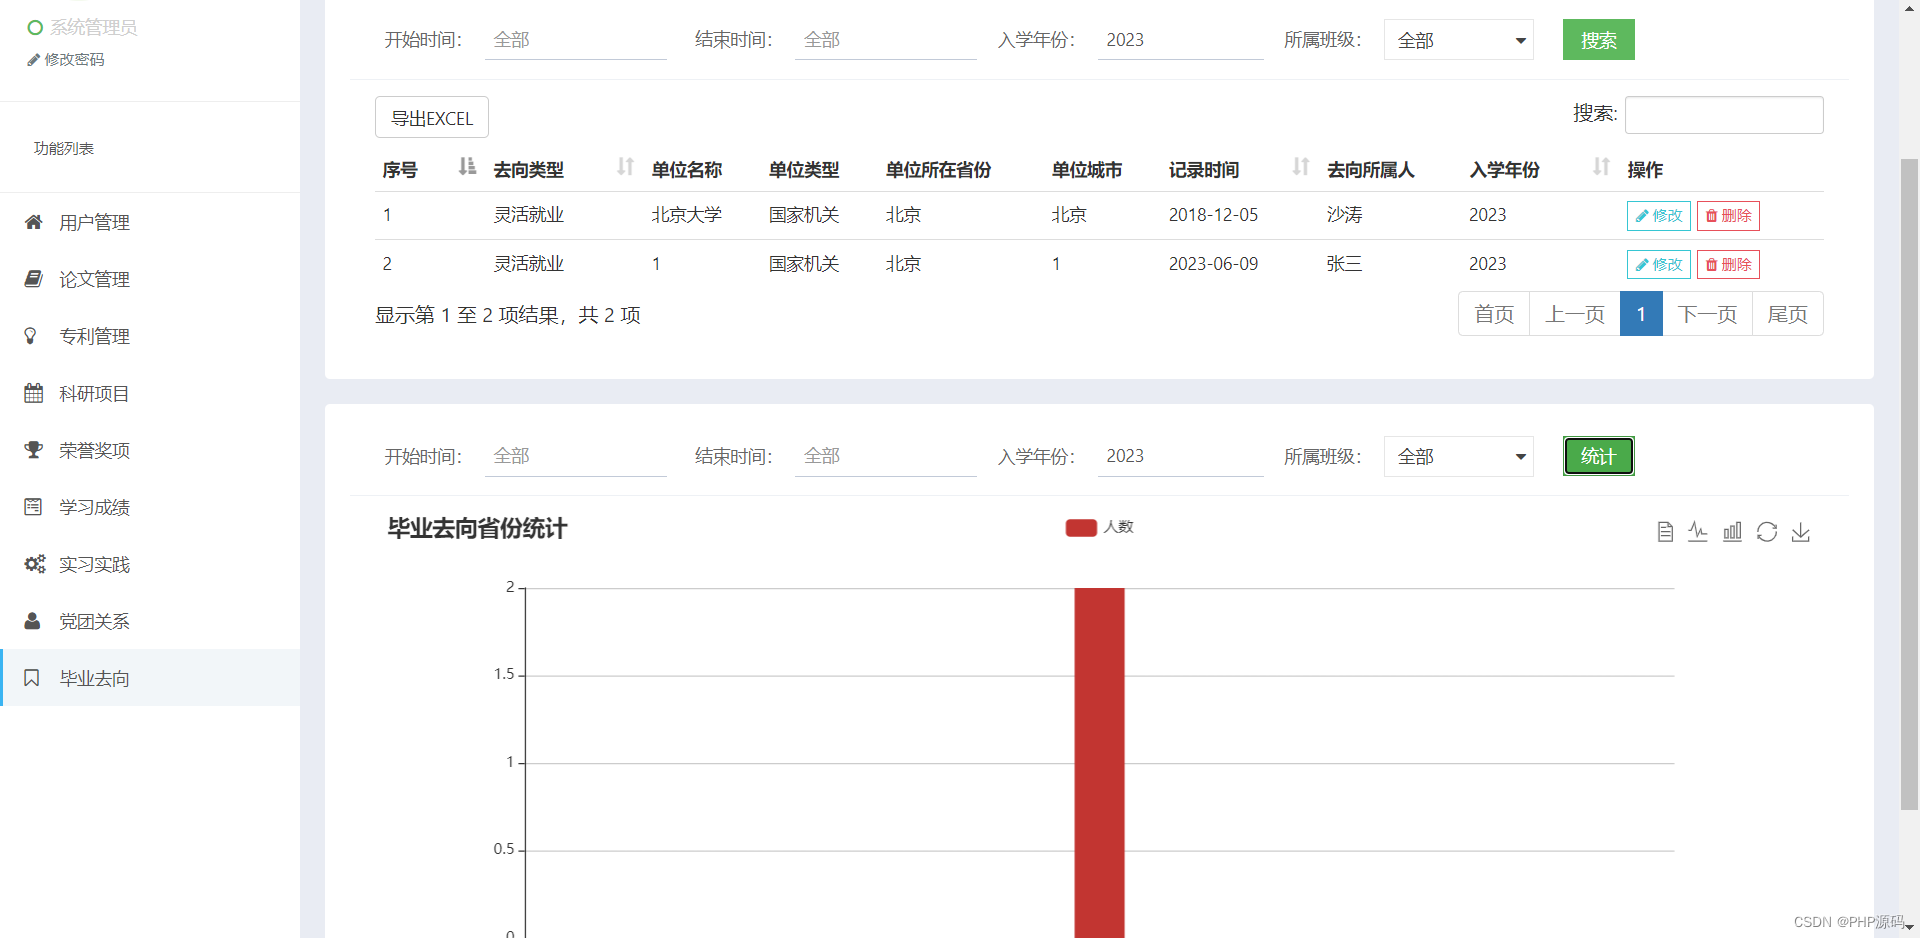Image resolution: width=1920 pixels, height=938 pixels.
Task: Click the green 统计 button
Action: click(x=1598, y=456)
